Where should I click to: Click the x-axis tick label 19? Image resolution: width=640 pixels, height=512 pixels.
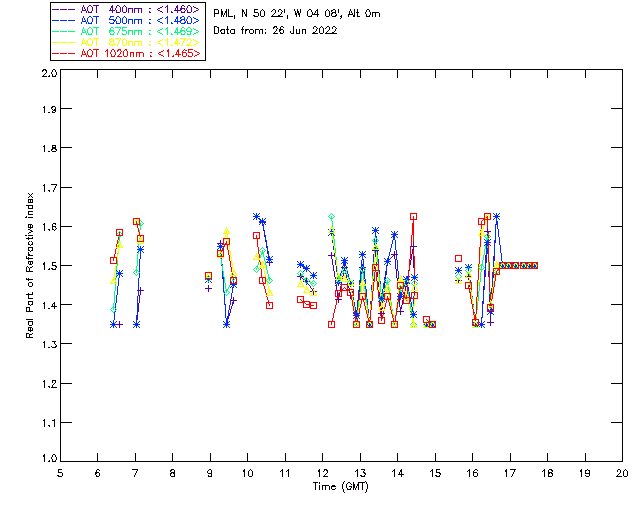(x=585, y=473)
